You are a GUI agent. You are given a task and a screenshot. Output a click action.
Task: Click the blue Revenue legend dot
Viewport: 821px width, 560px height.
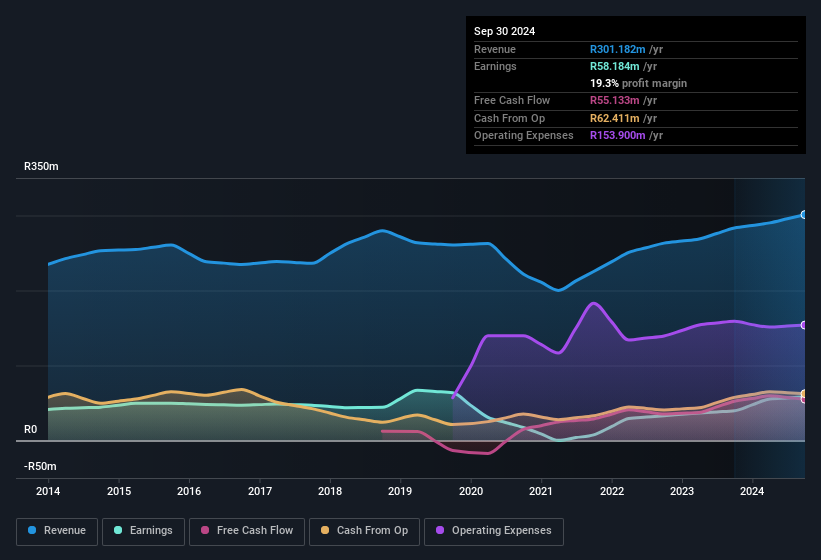pyautogui.click(x=33, y=531)
